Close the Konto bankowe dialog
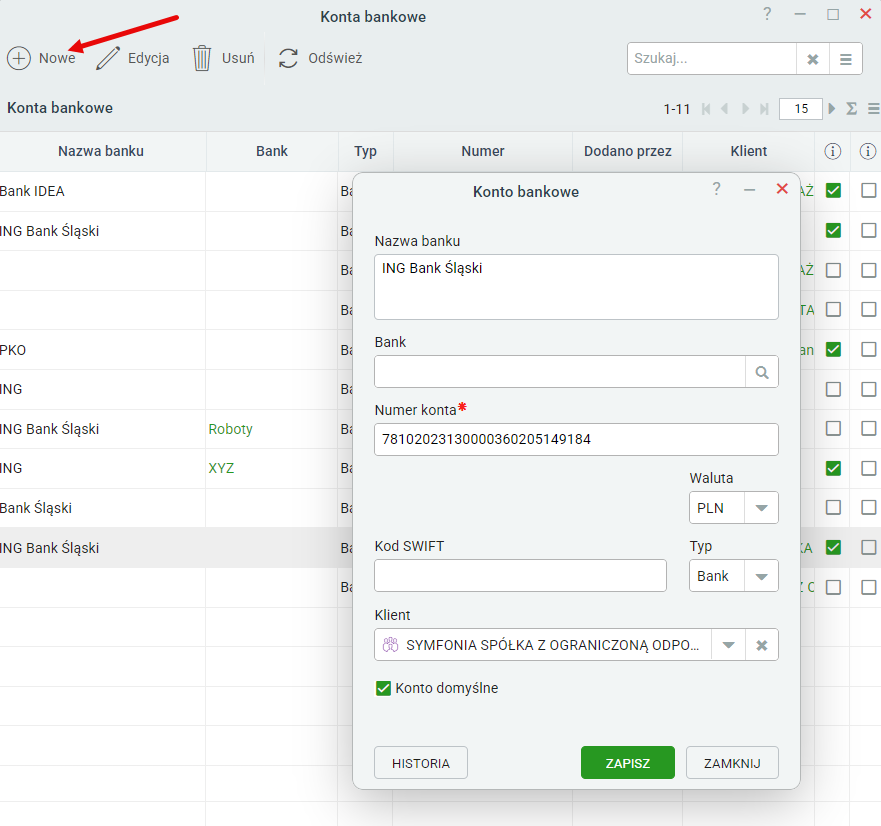 (782, 189)
